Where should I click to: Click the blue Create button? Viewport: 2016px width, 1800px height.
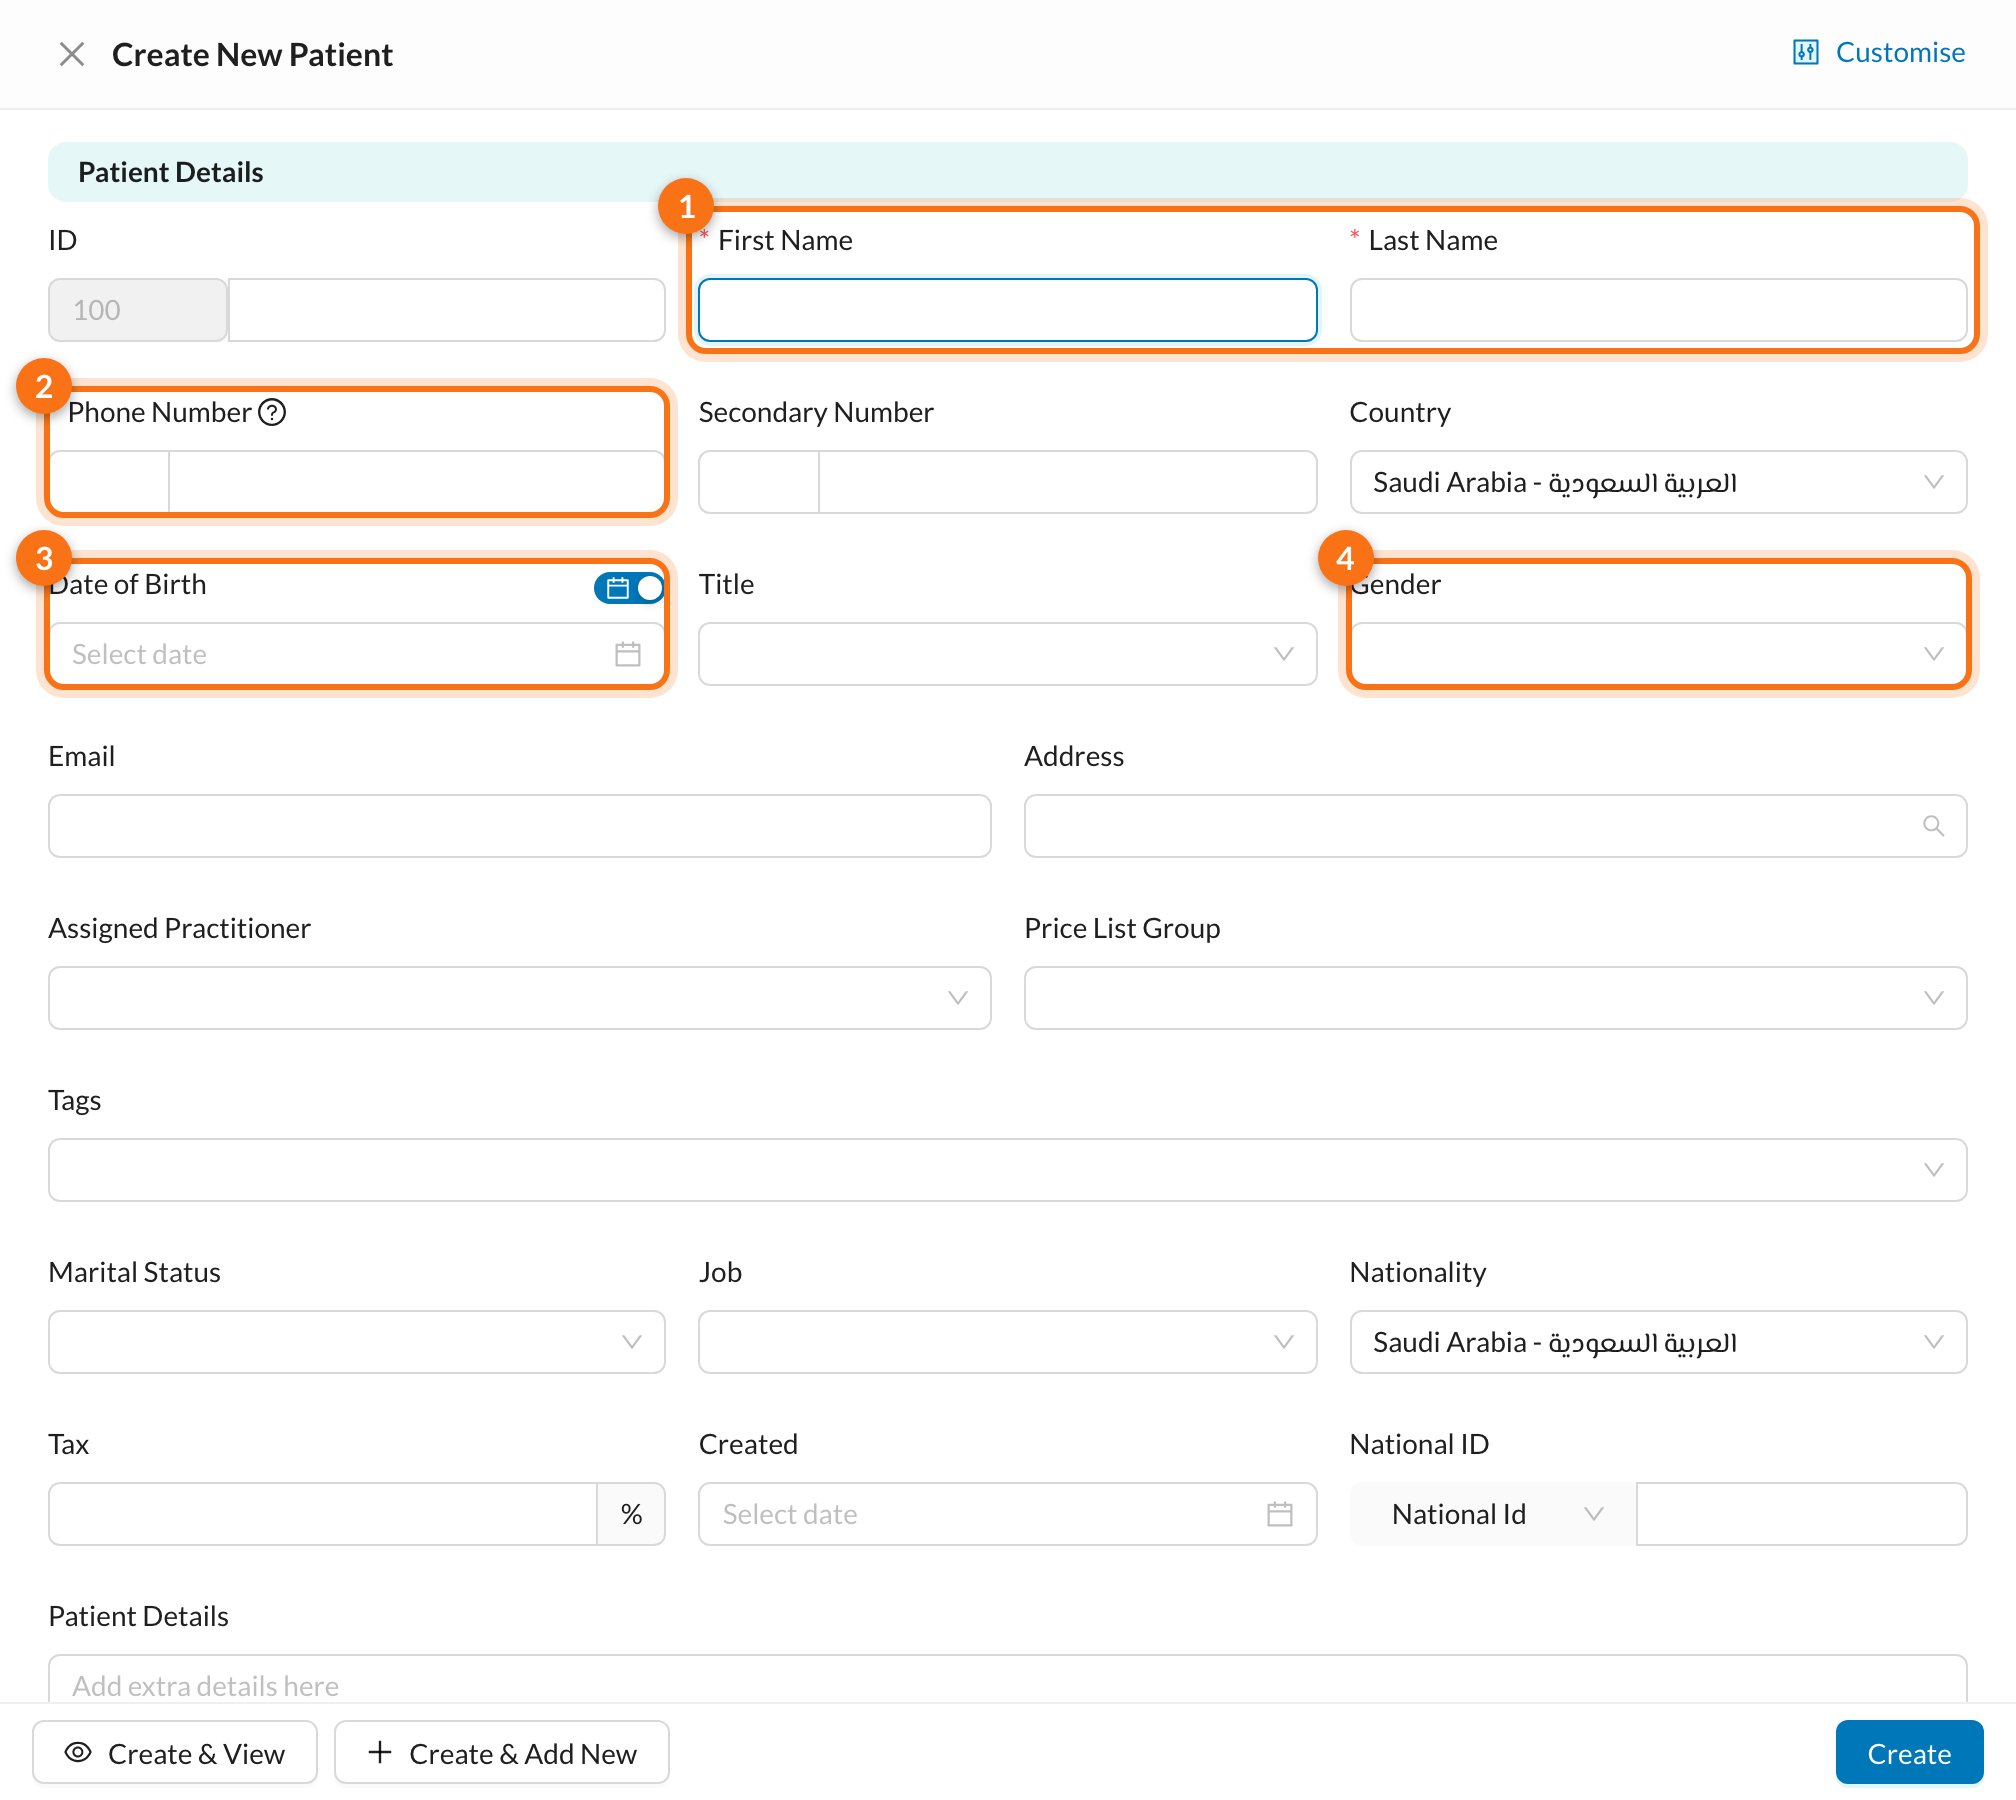coord(1909,1752)
